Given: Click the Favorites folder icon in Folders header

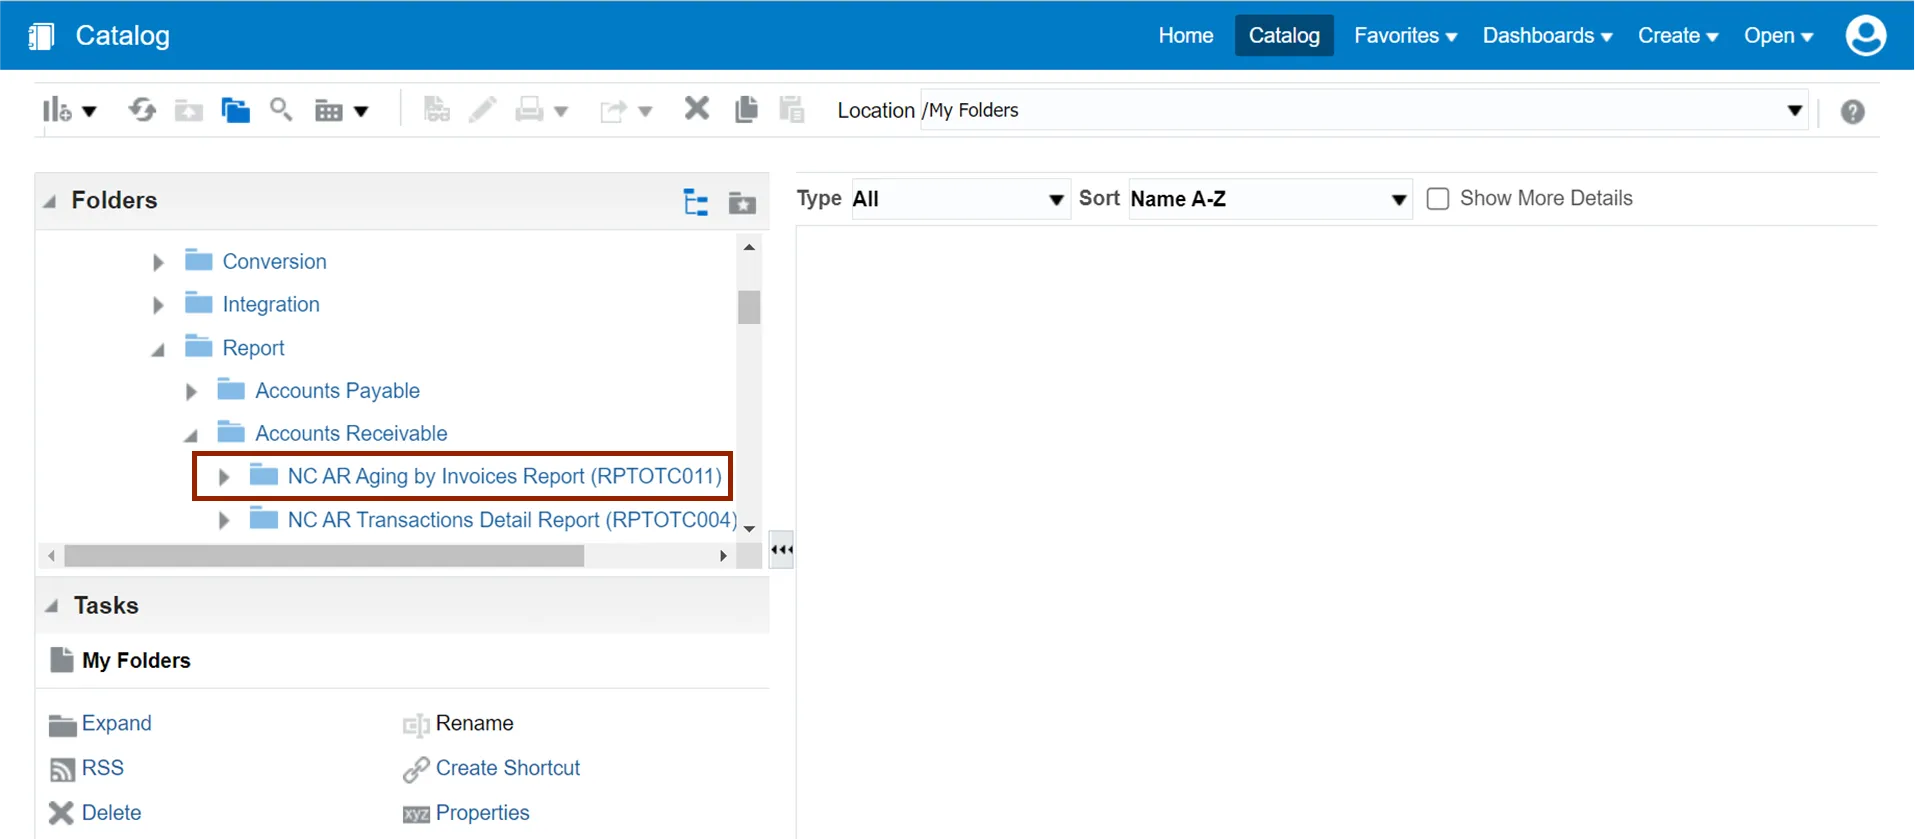Looking at the screenshot, I should pos(742,203).
